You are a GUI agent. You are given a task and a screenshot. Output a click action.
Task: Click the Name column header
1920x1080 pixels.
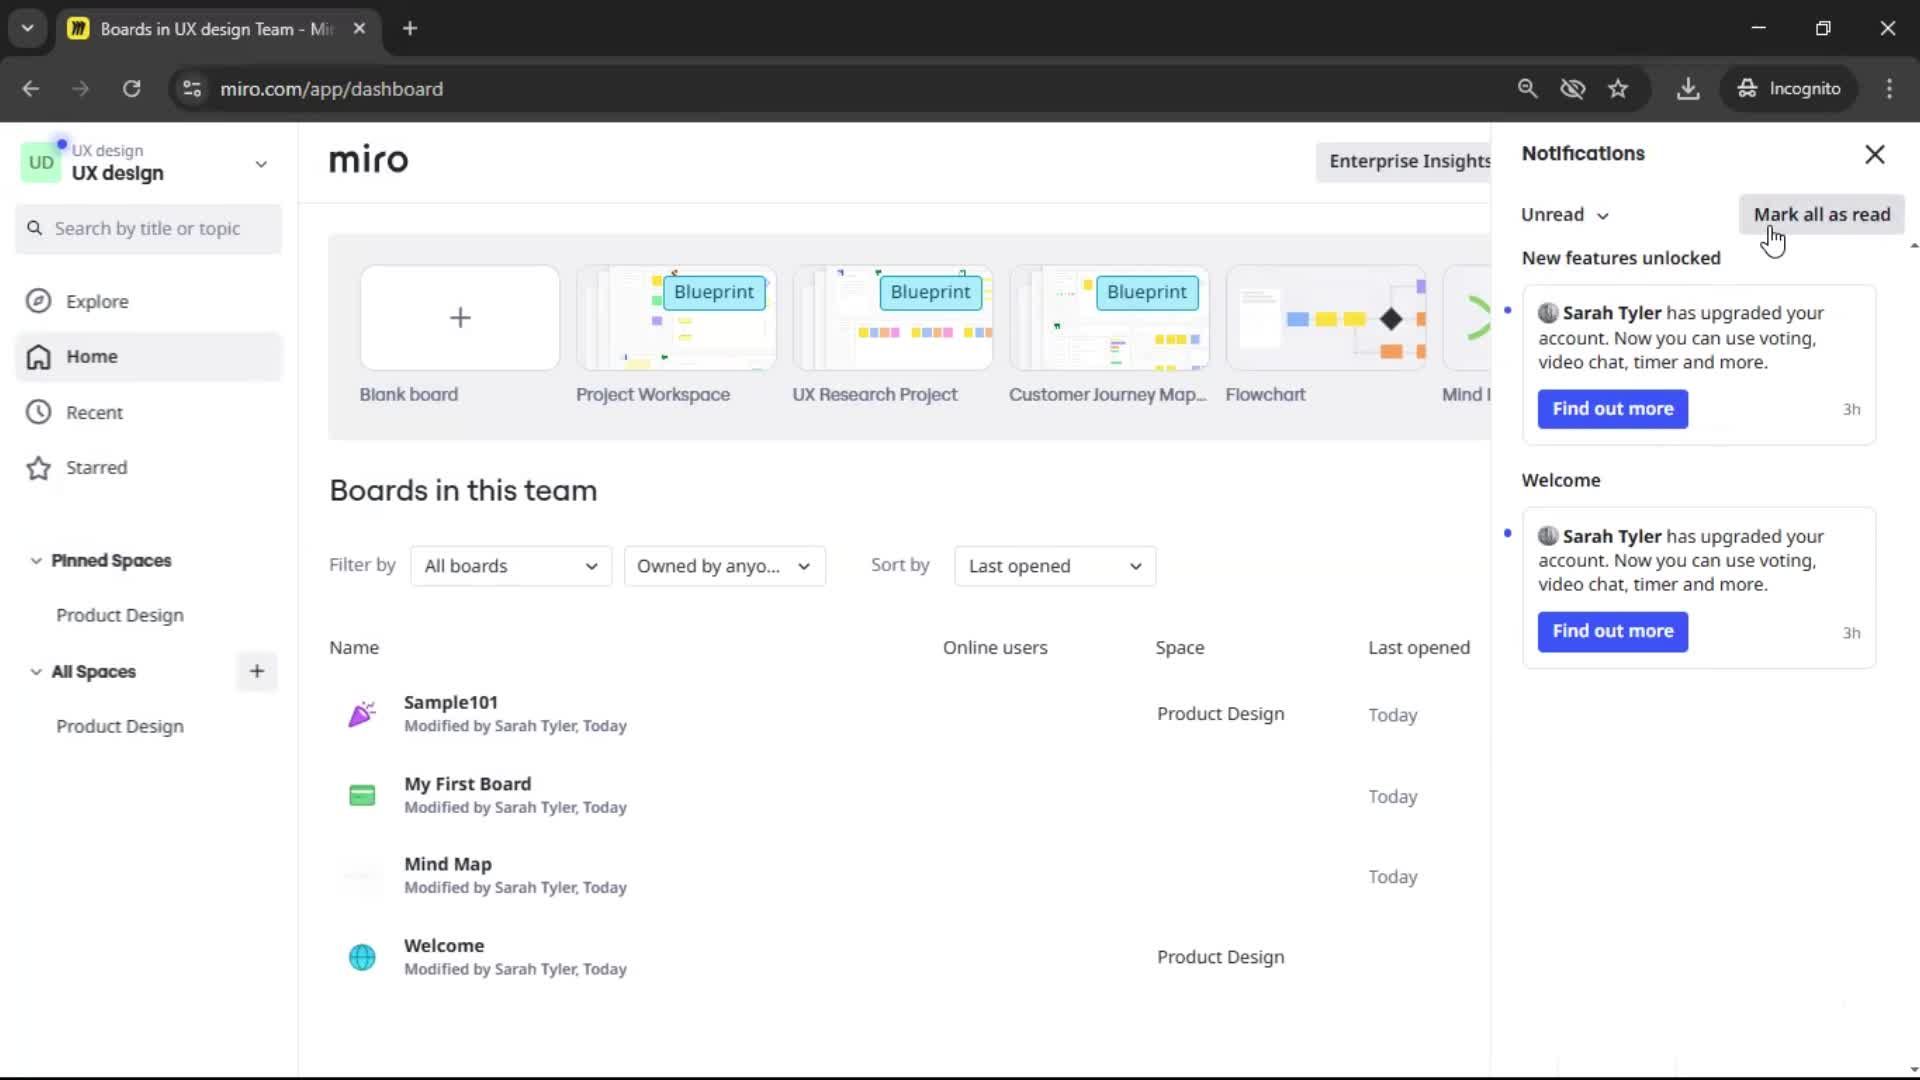(354, 647)
